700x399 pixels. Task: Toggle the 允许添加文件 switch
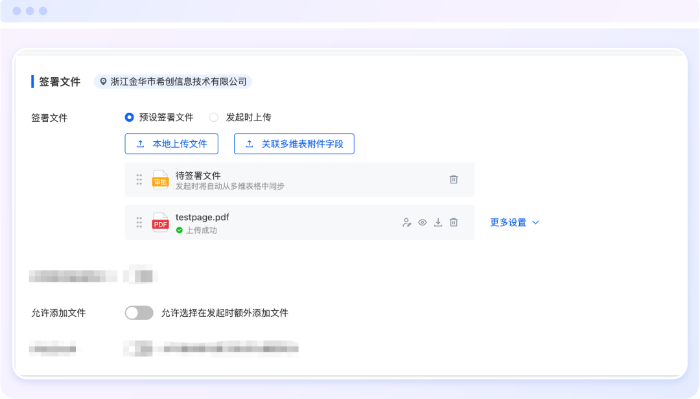139,313
